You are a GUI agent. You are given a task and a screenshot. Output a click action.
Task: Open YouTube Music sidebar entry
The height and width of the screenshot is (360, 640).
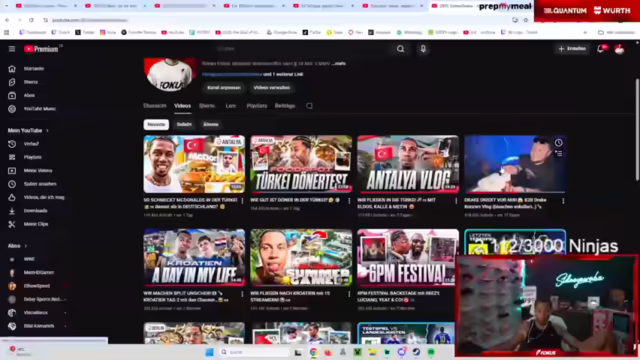point(40,109)
